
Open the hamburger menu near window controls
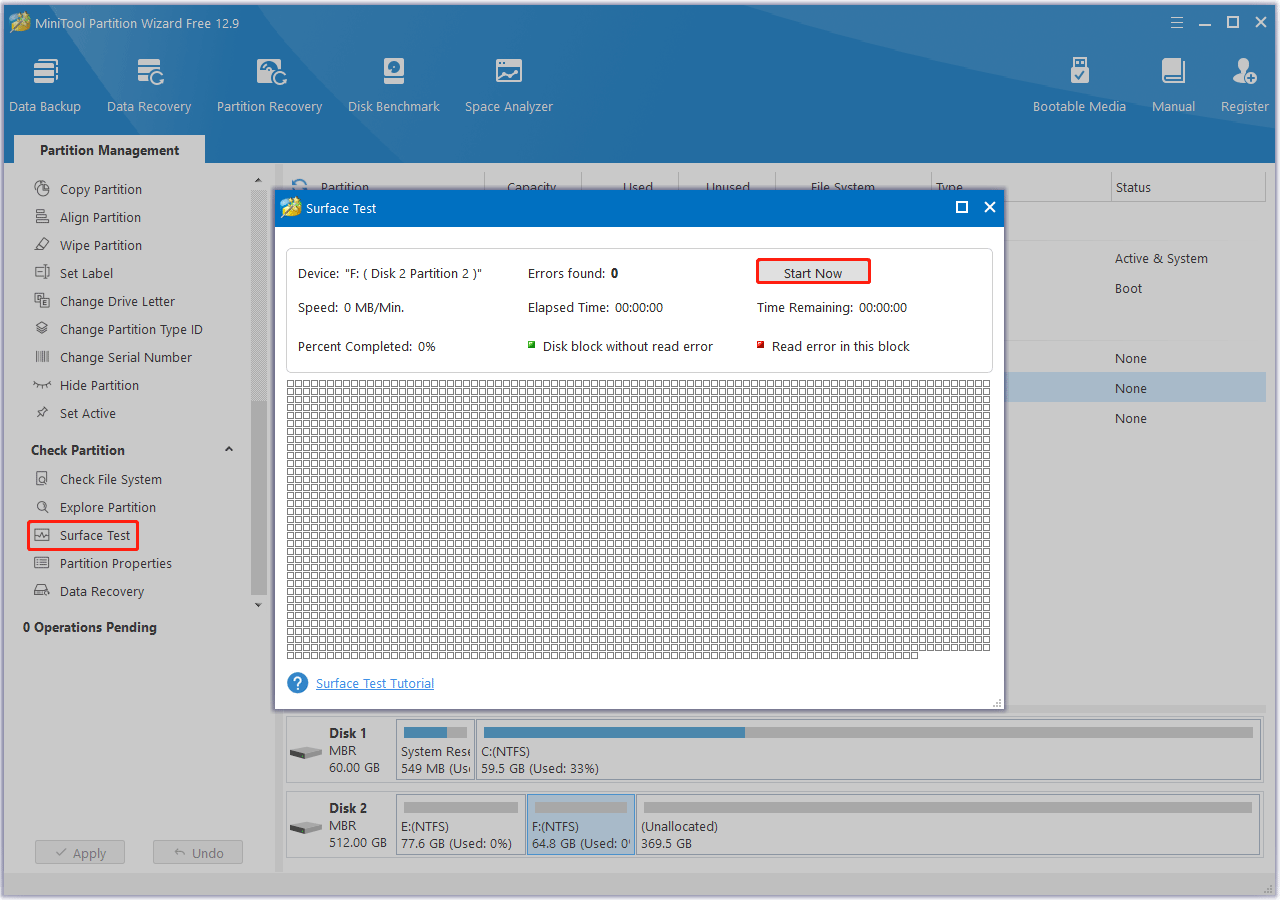1176,22
